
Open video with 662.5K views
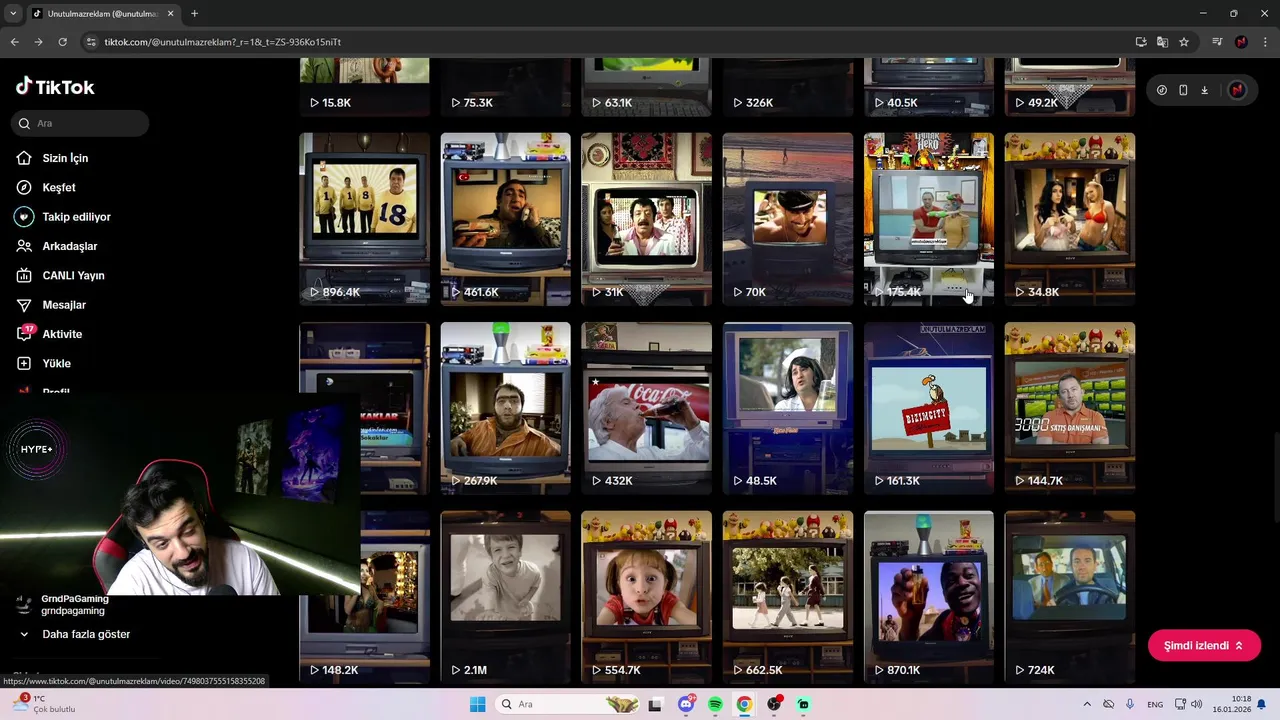click(788, 597)
